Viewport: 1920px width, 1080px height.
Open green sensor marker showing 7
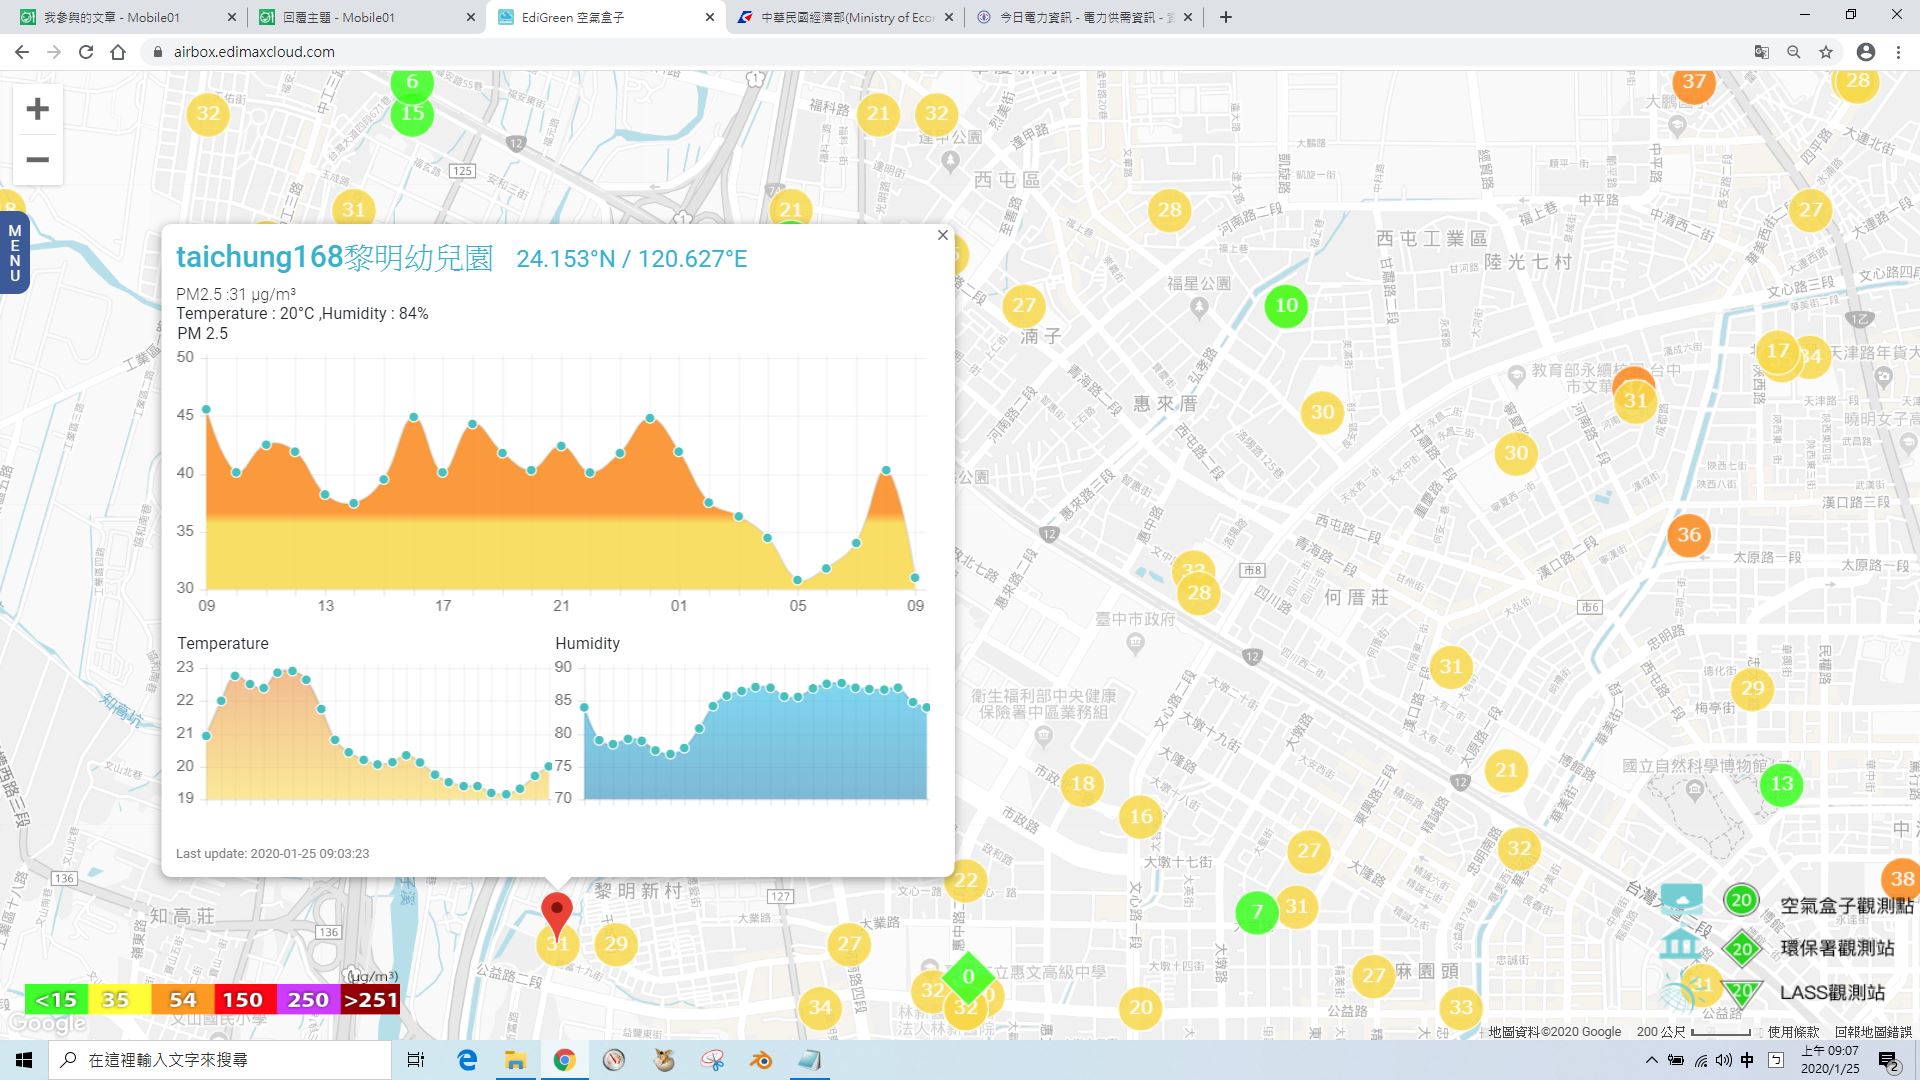[1256, 912]
